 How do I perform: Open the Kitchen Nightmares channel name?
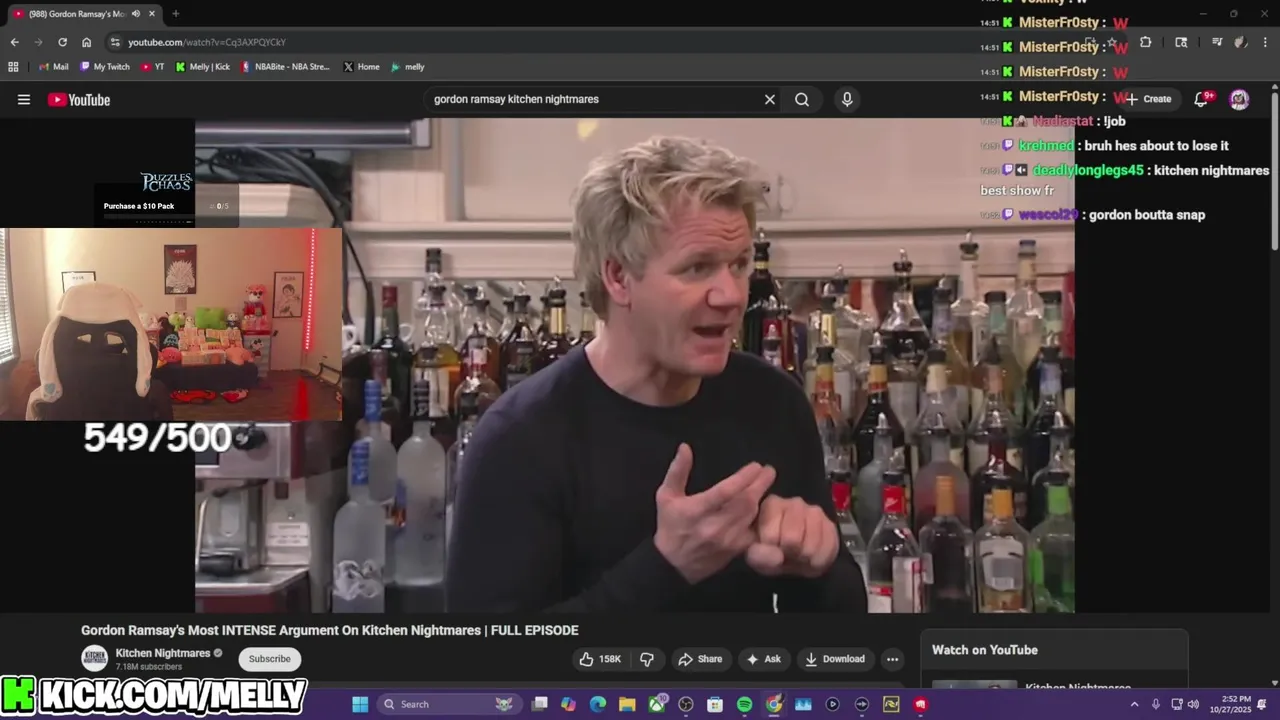point(163,653)
